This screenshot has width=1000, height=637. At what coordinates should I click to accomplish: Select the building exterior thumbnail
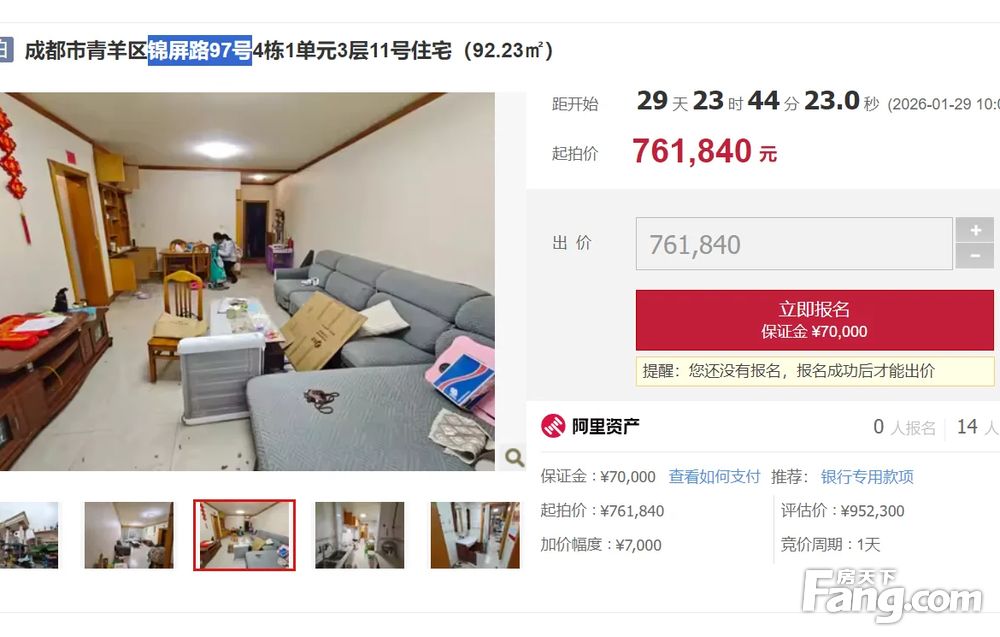point(29,535)
